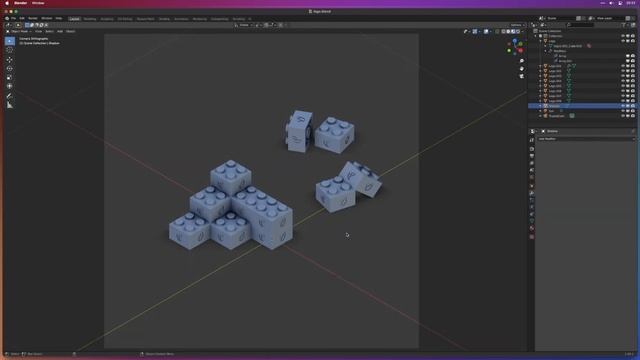Open the Modifiers wrench tab

(532, 193)
